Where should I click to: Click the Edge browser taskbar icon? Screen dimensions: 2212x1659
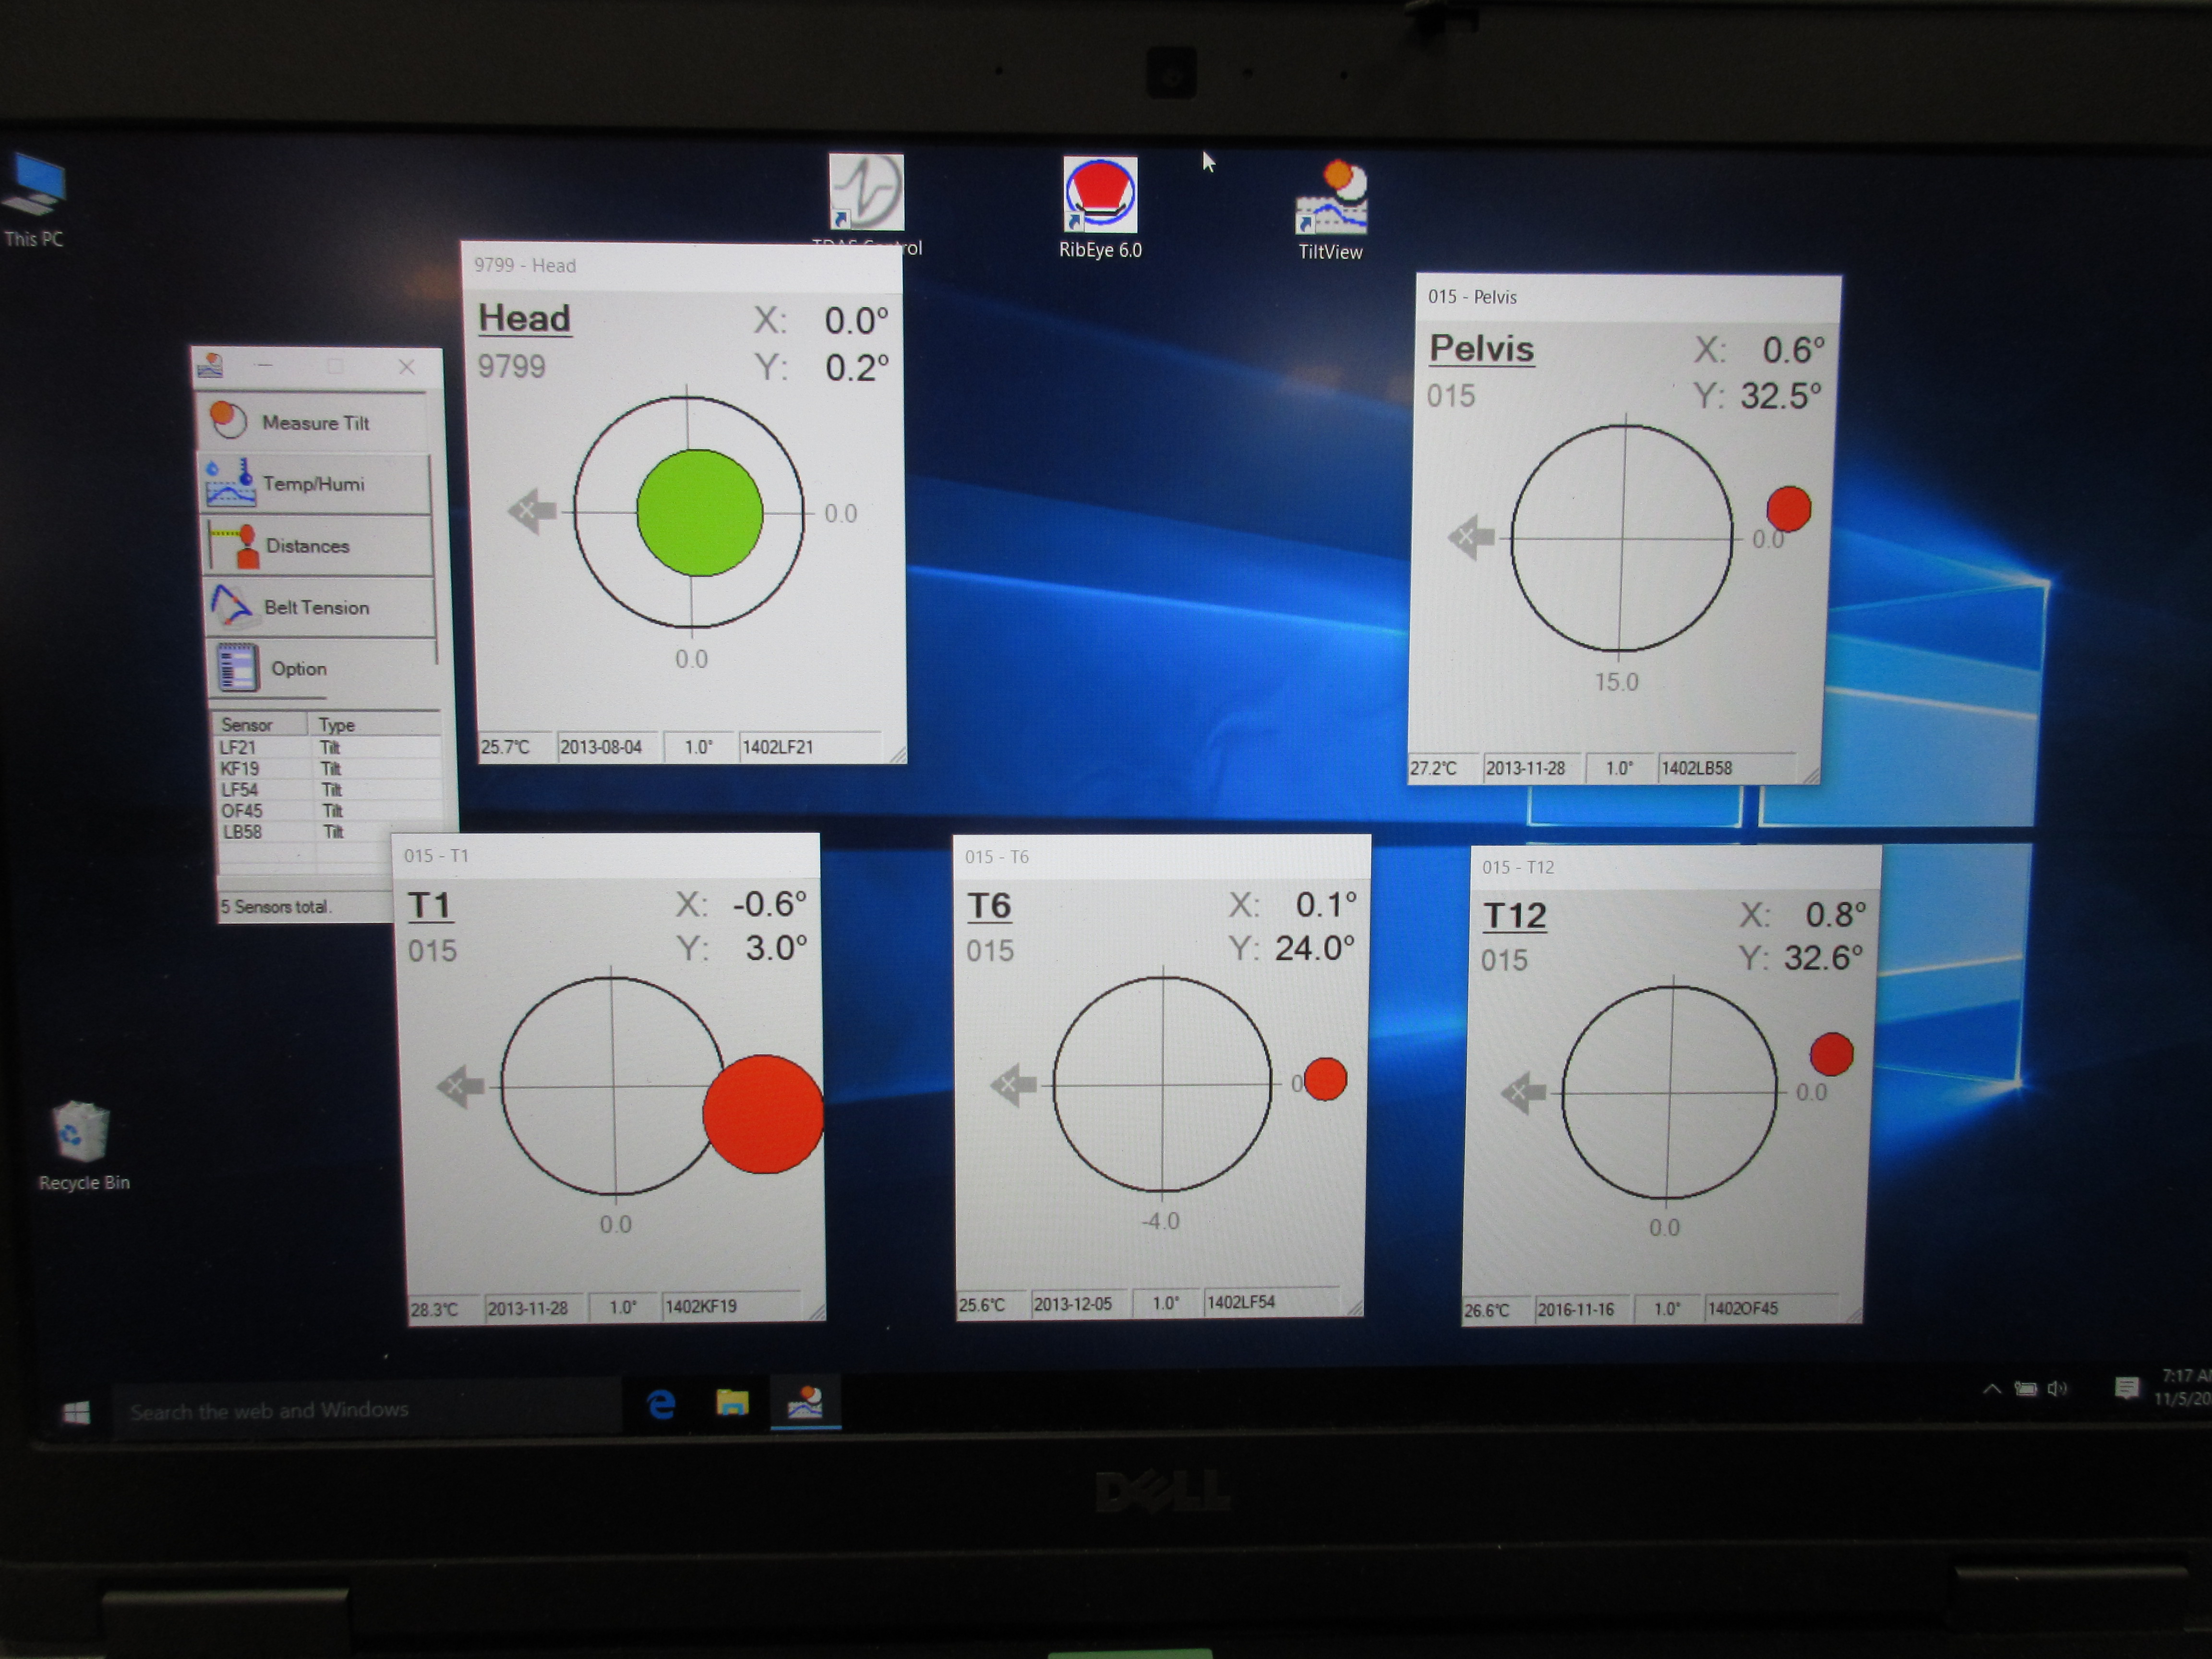(661, 1405)
